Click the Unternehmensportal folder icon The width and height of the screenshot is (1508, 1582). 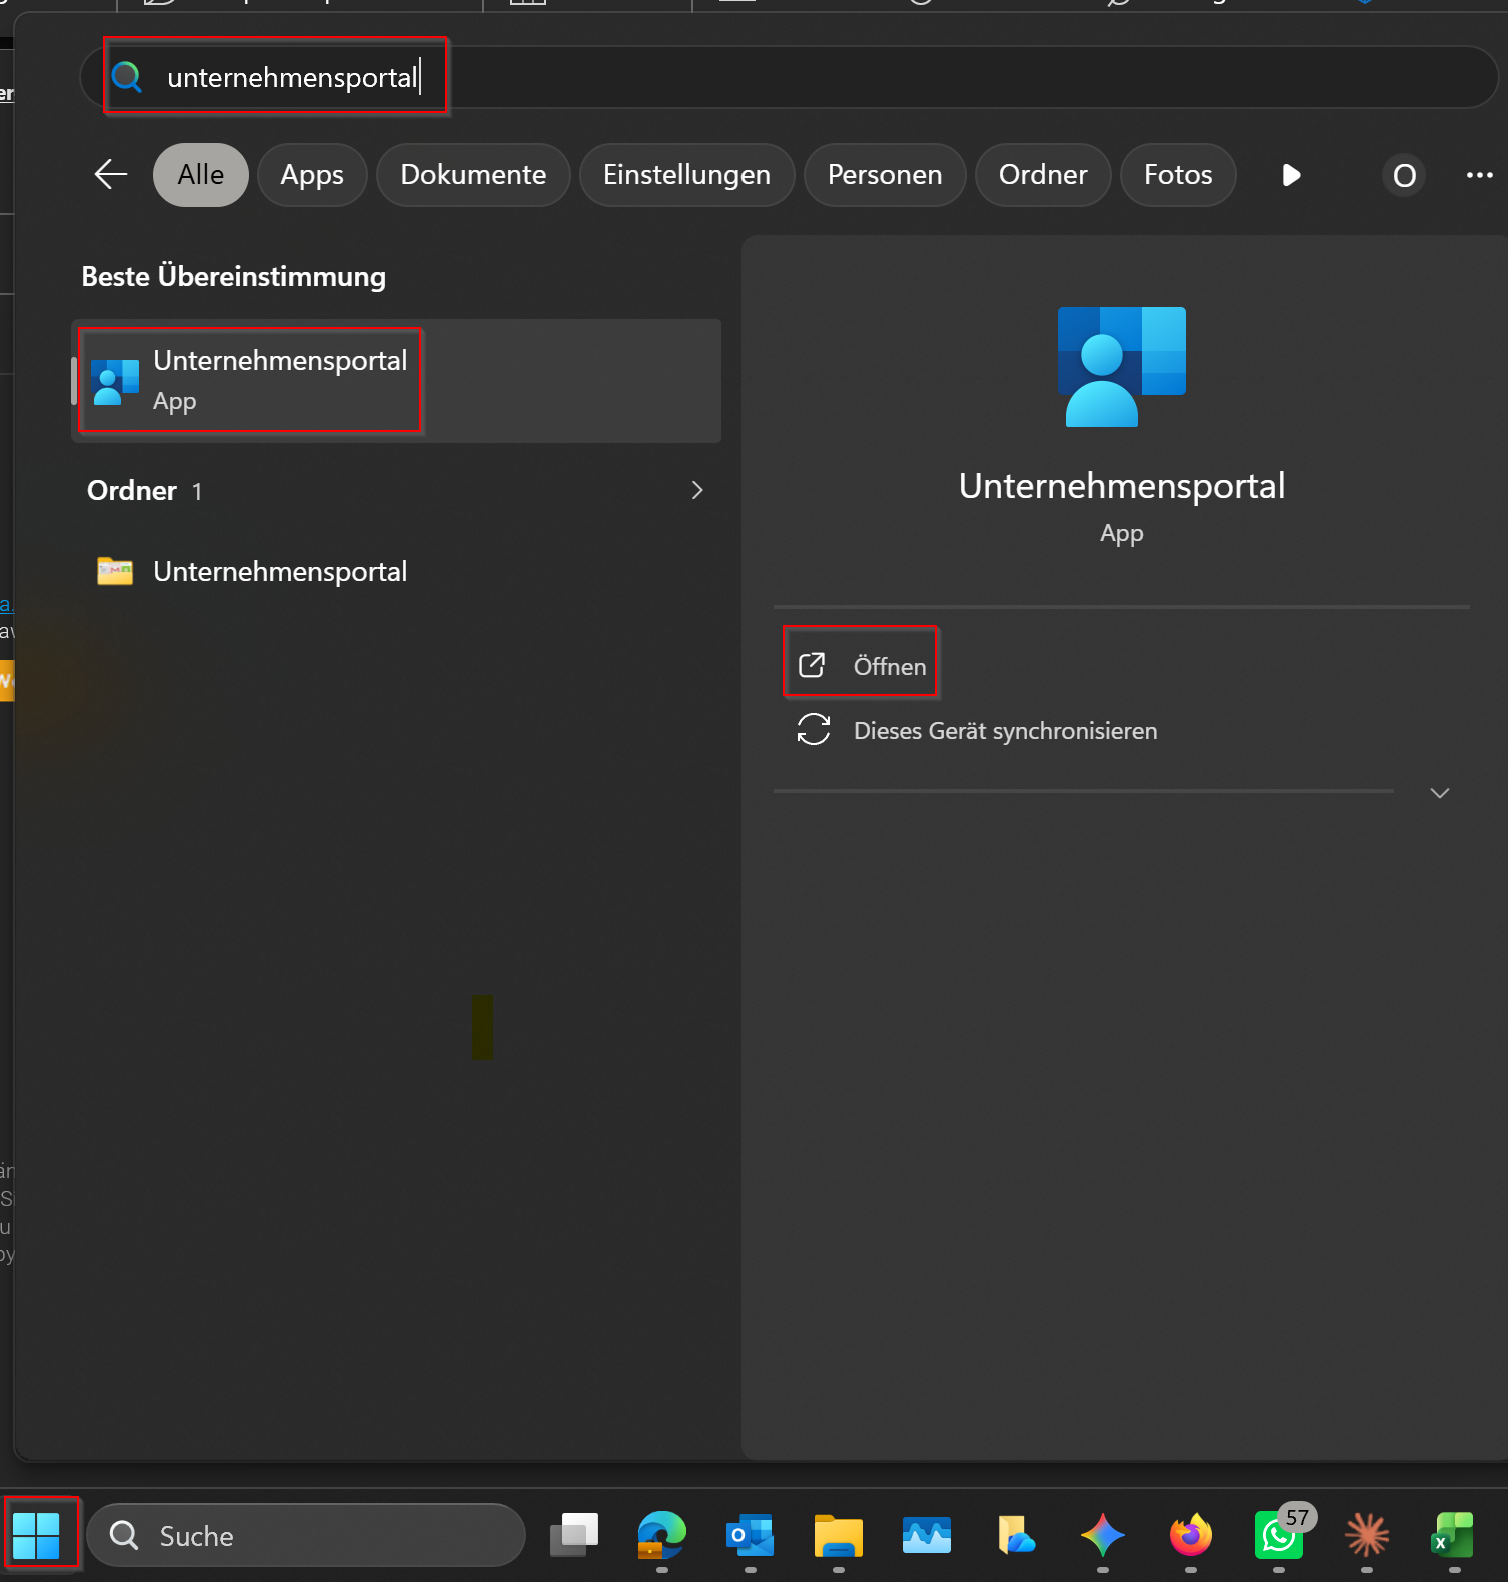pyautogui.click(x=115, y=571)
